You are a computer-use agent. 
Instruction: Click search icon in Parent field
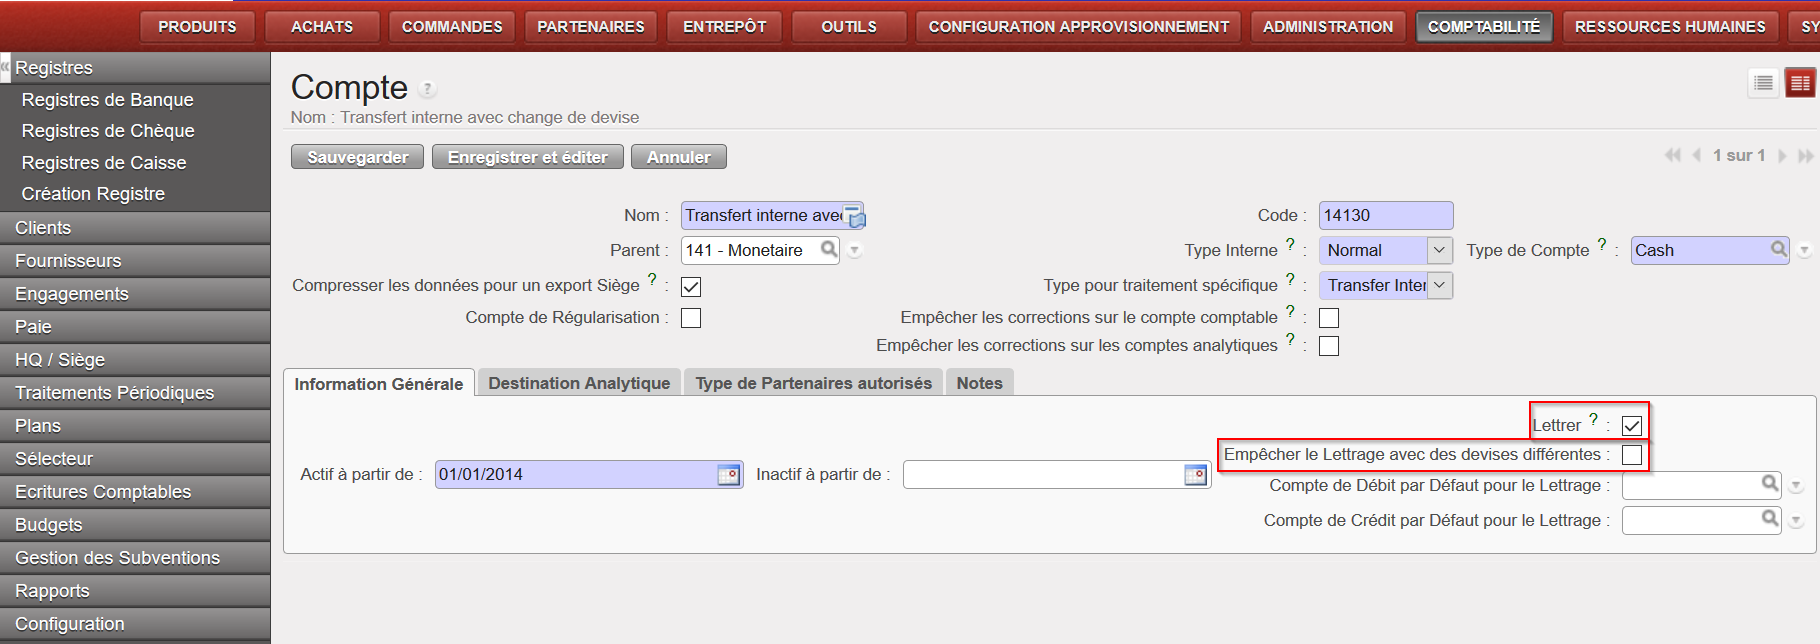point(829,249)
